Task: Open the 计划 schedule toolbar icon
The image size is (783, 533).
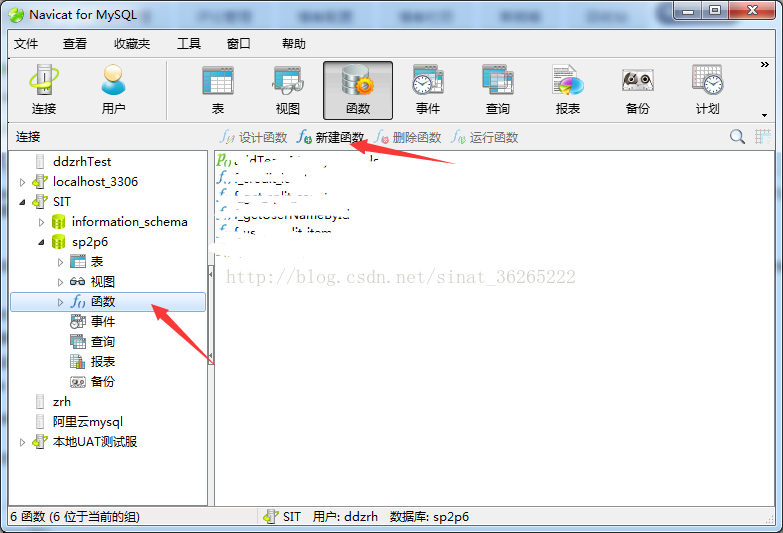Action: pos(708,90)
